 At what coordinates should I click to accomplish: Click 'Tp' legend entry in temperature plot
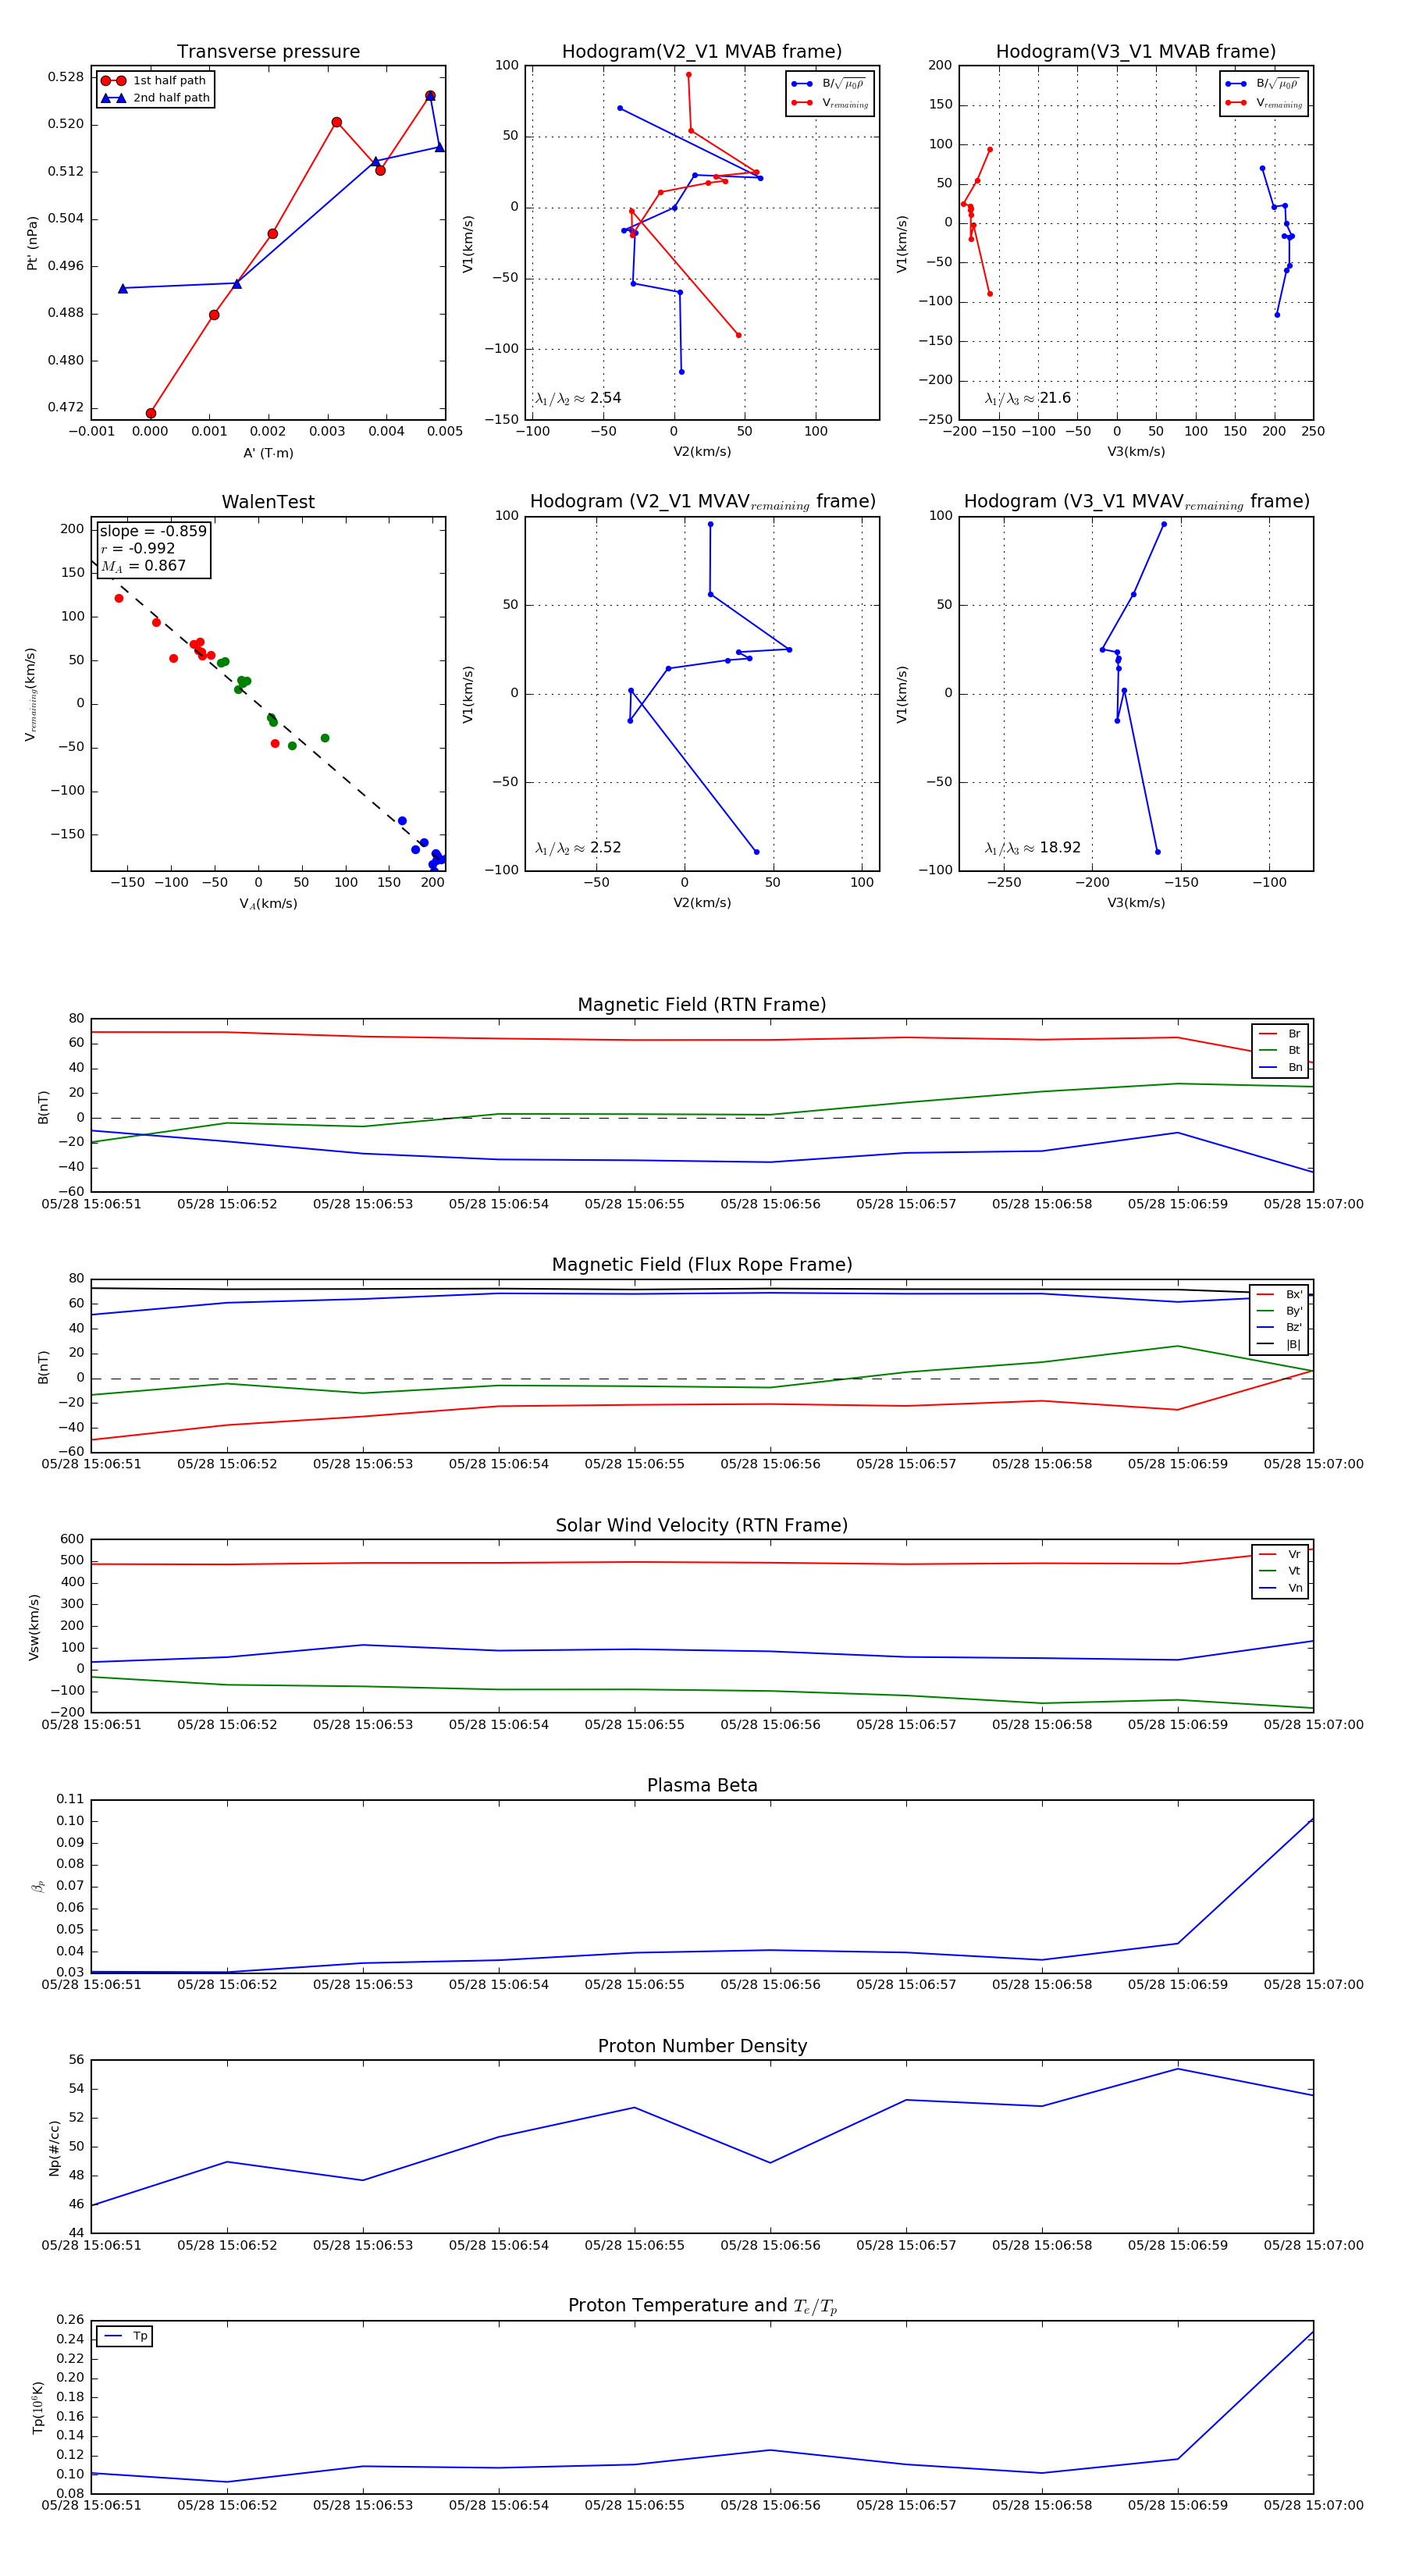coord(125,2337)
